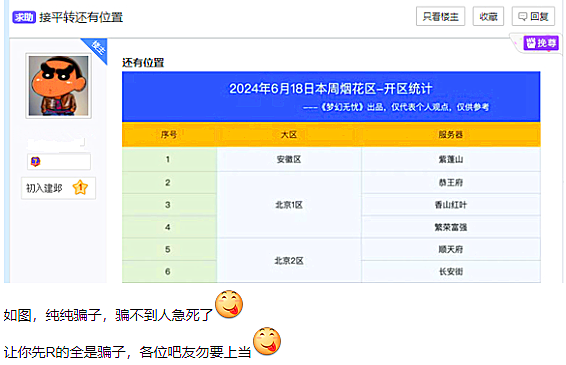This screenshot has height=365, width=566.
Task: Click the 安徽区 cell in the table
Action: (x=289, y=159)
